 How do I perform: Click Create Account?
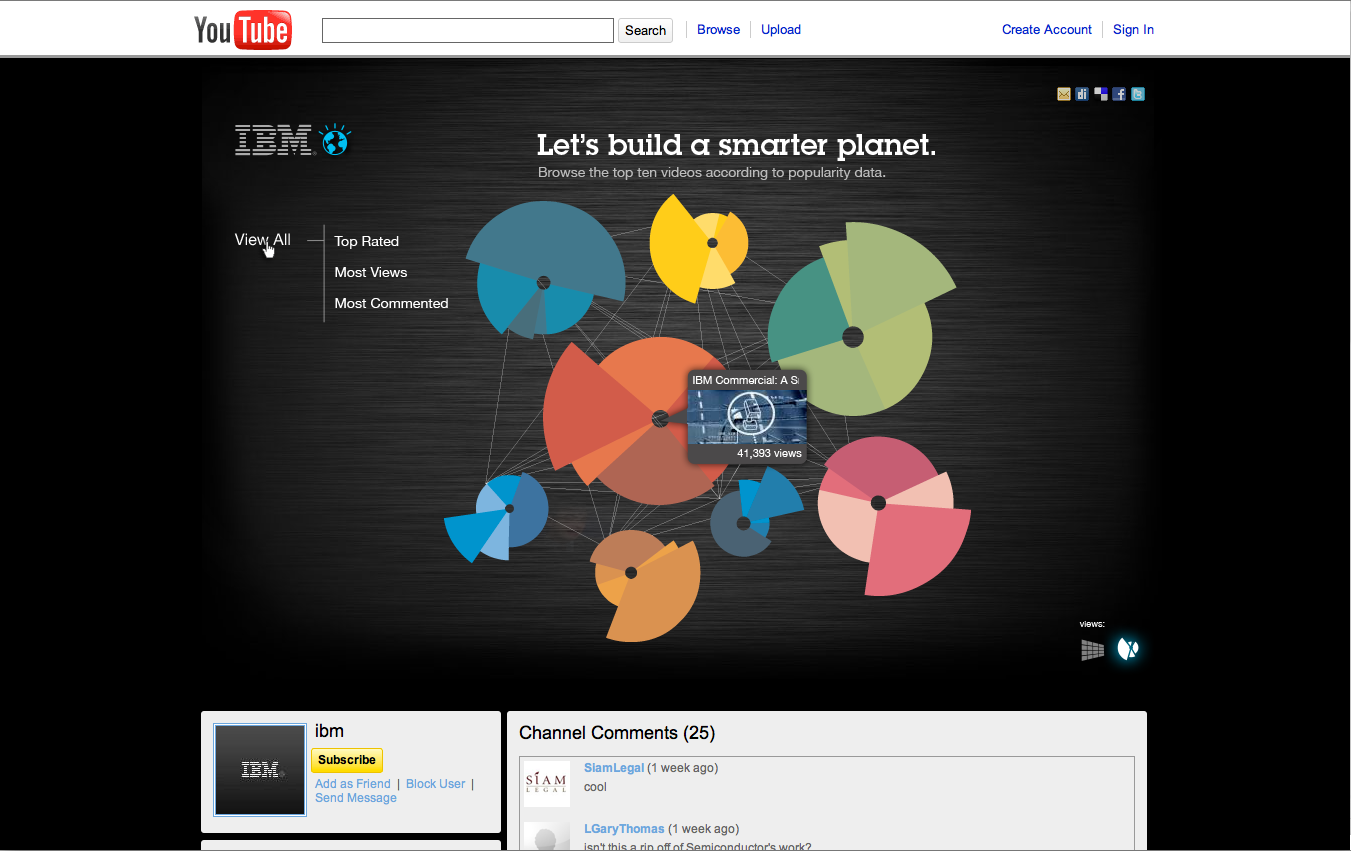click(x=1047, y=29)
